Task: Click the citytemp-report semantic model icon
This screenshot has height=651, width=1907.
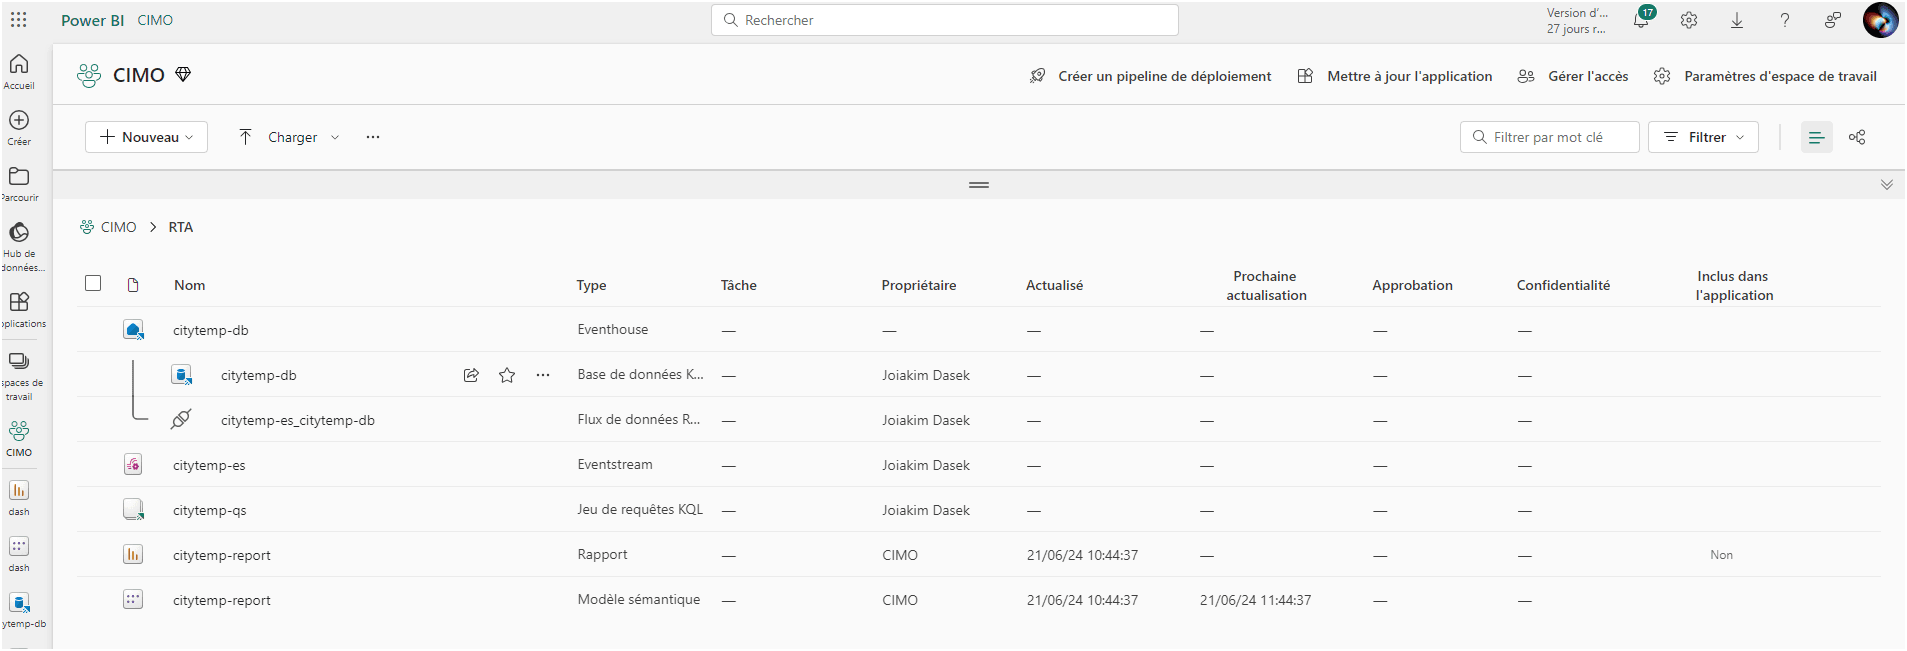Action: pyautogui.click(x=133, y=599)
